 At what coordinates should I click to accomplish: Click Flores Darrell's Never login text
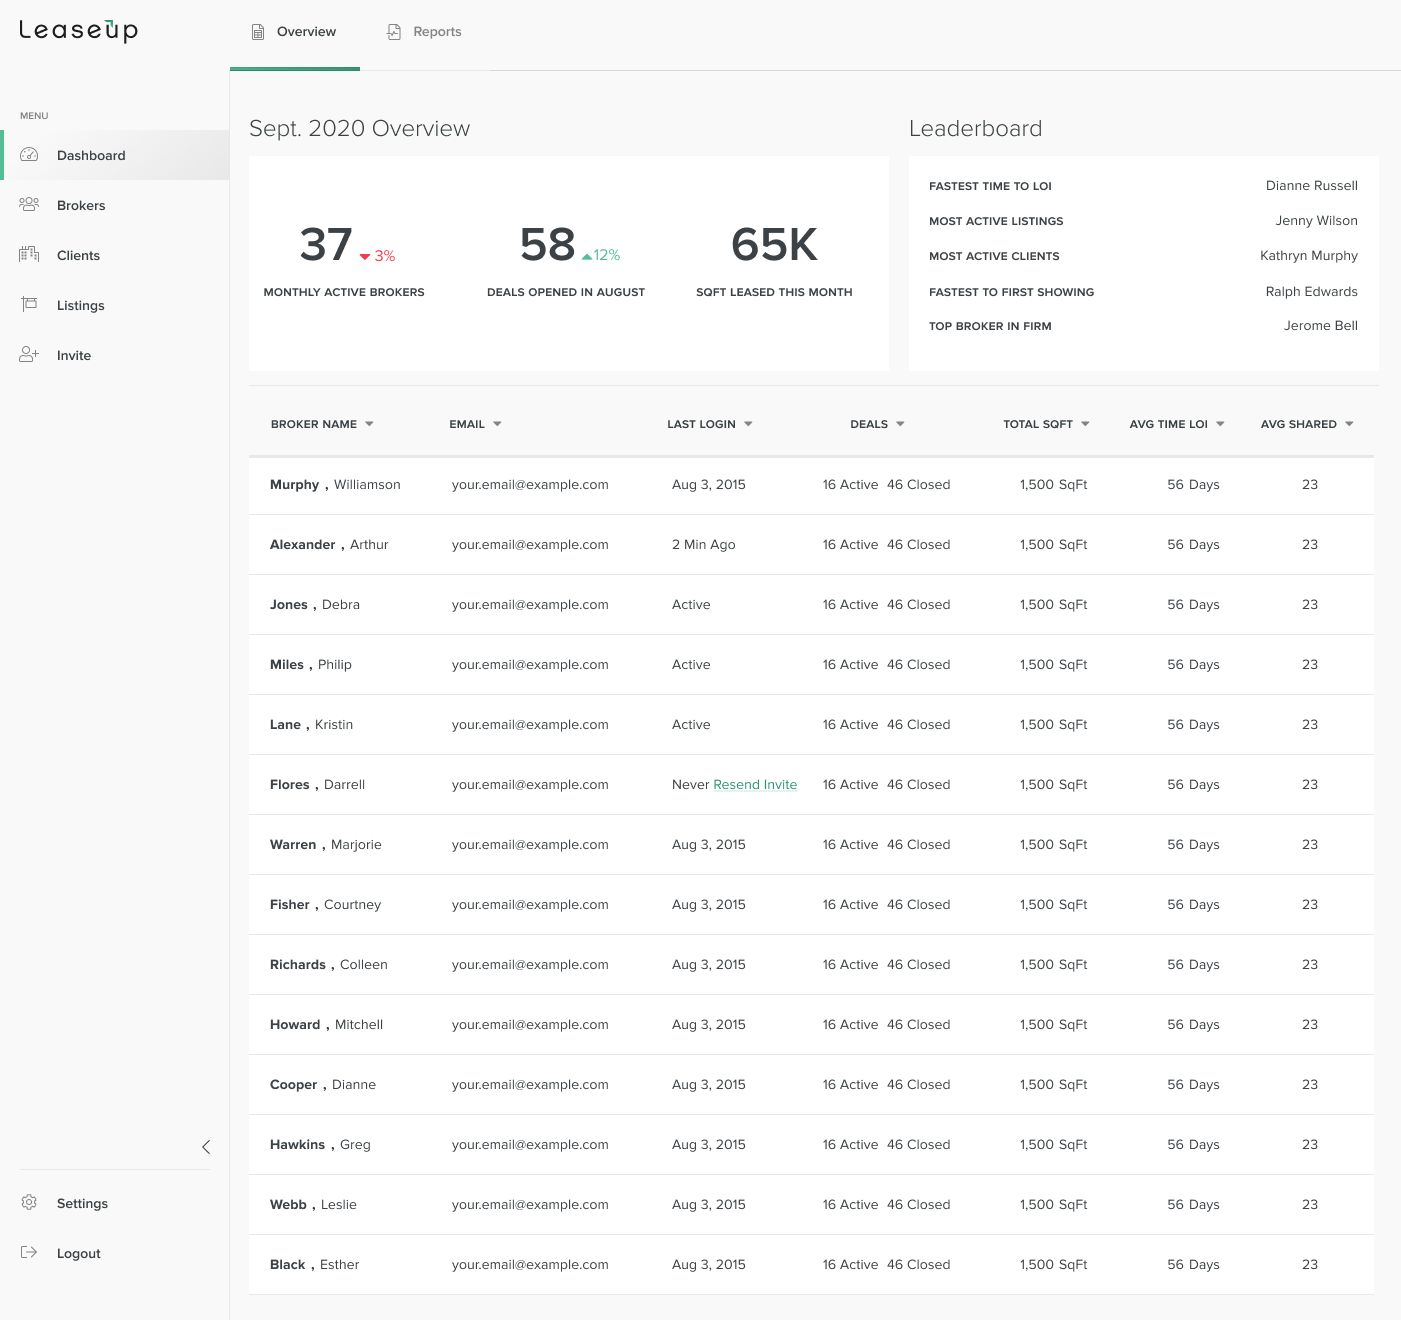[x=690, y=785]
